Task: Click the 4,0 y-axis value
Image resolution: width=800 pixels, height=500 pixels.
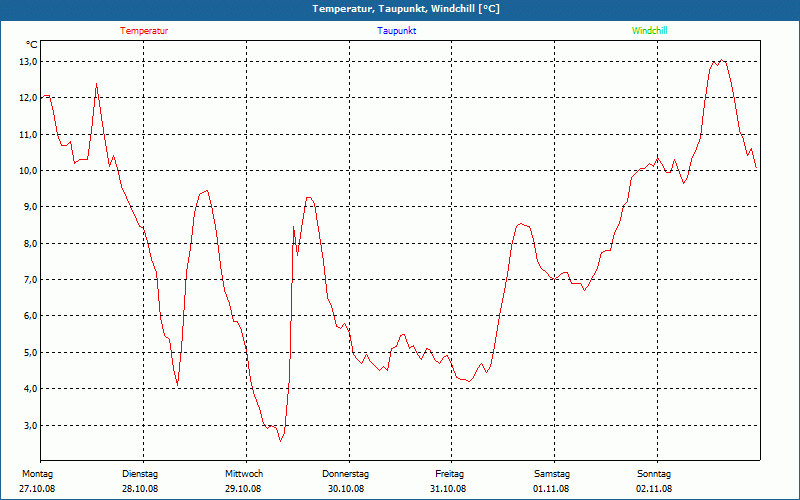Action: [31, 389]
